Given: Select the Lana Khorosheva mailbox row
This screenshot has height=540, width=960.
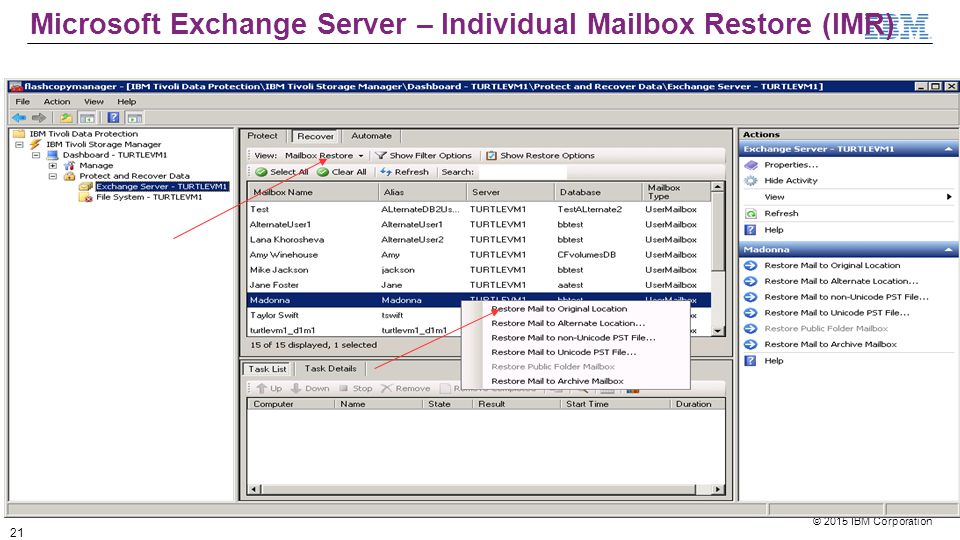Looking at the screenshot, I should [x=479, y=240].
